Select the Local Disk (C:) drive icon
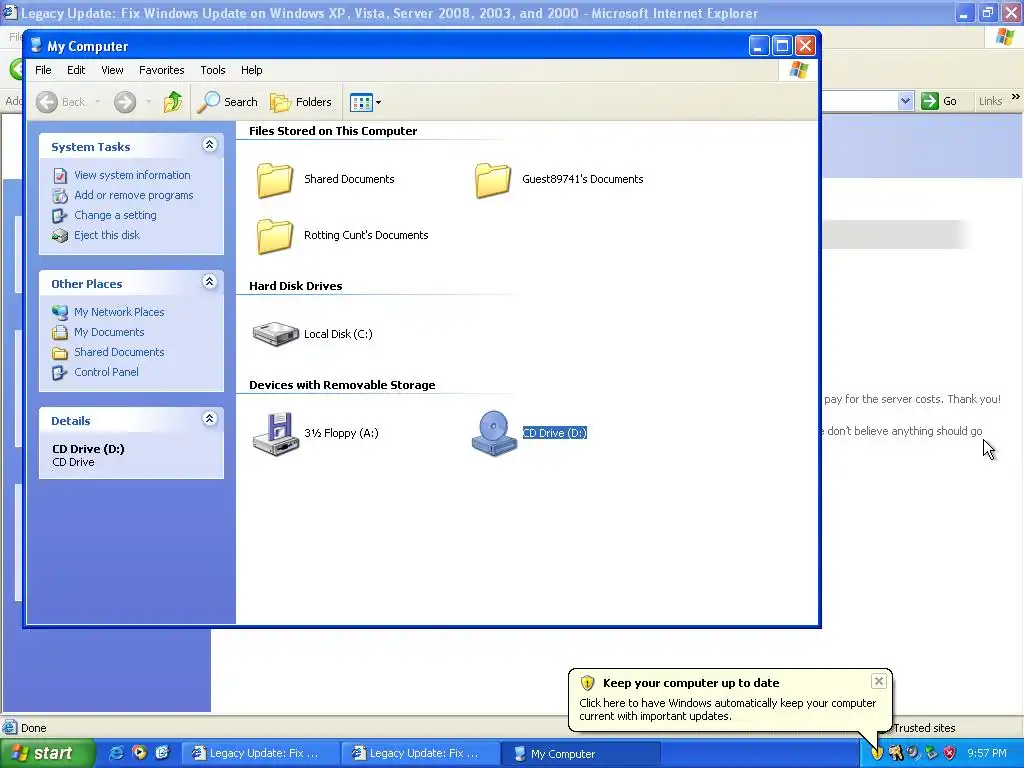The height and width of the screenshot is (768, 1024). point(275,334)
